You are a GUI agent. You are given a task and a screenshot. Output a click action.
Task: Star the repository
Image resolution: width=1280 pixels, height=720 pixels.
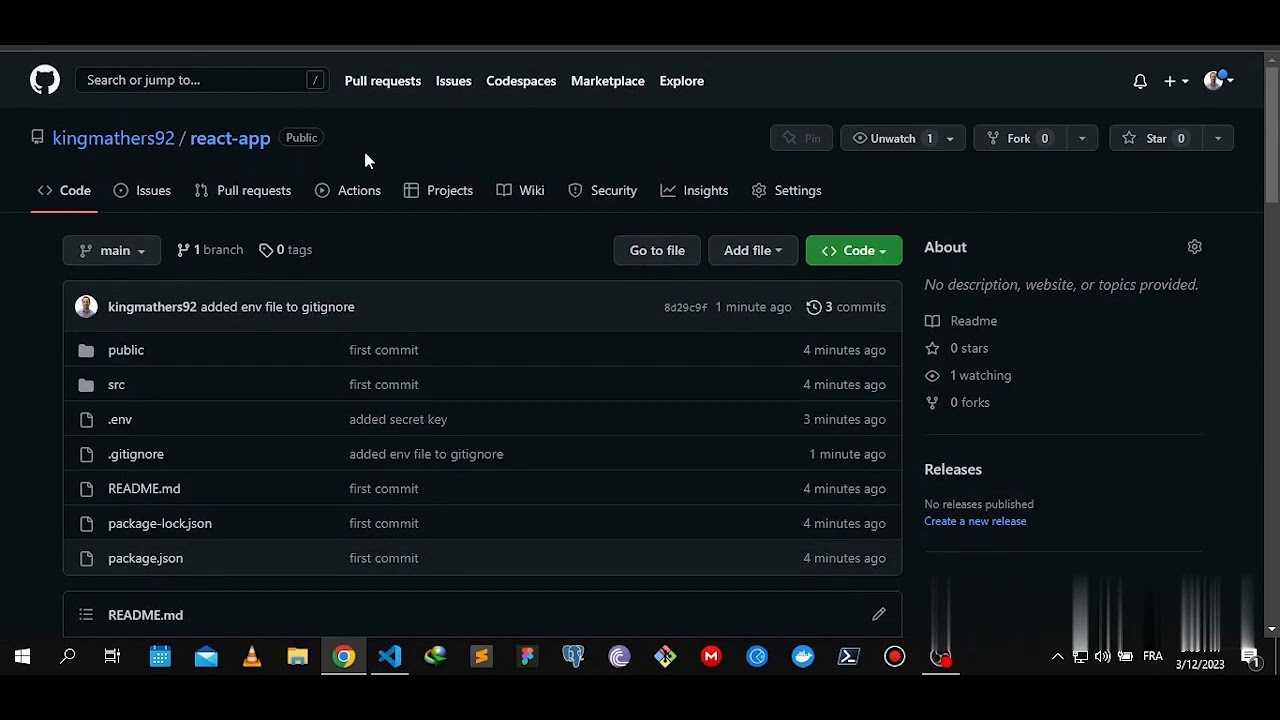[1155, 138]
